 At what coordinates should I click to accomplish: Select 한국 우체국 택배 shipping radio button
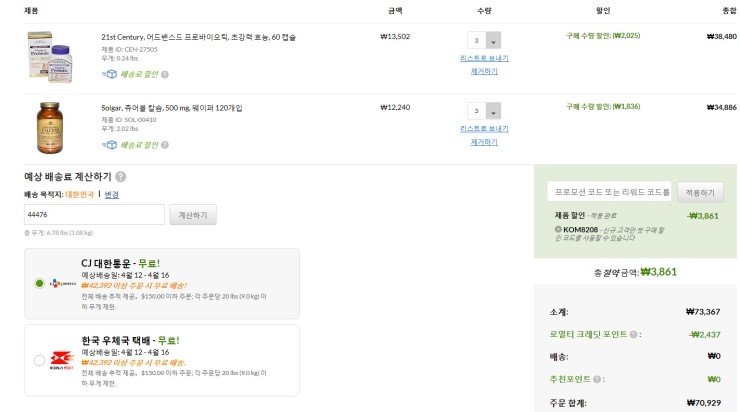[39, 359]
